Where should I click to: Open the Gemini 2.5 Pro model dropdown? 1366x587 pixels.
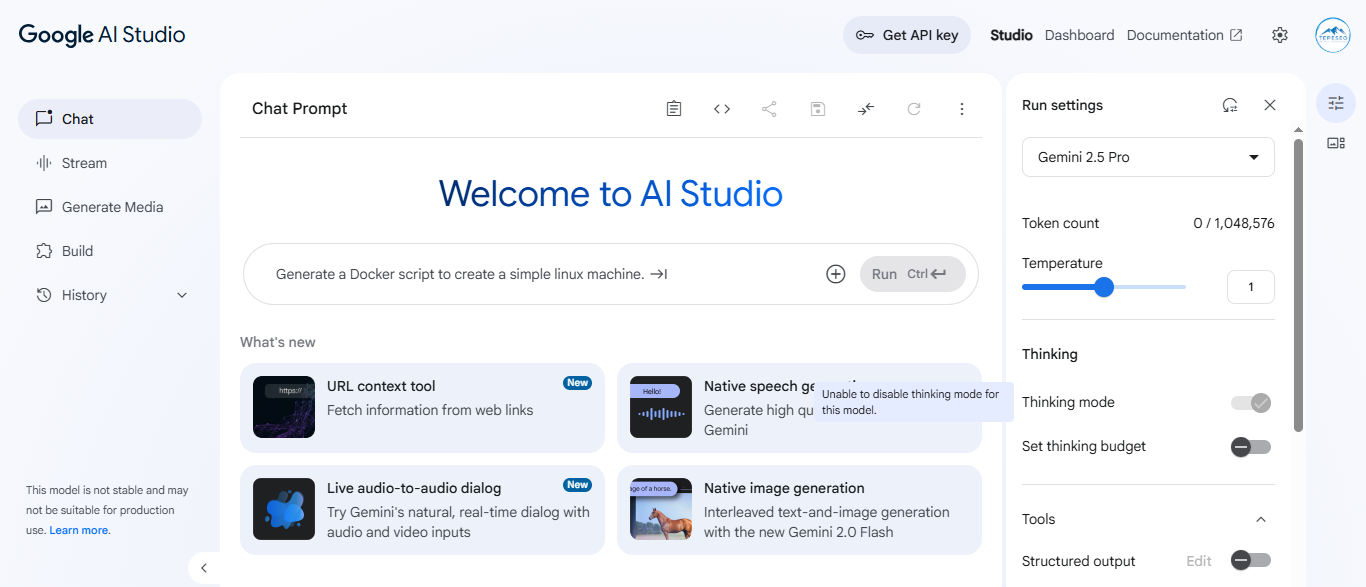coord(1148,157)
